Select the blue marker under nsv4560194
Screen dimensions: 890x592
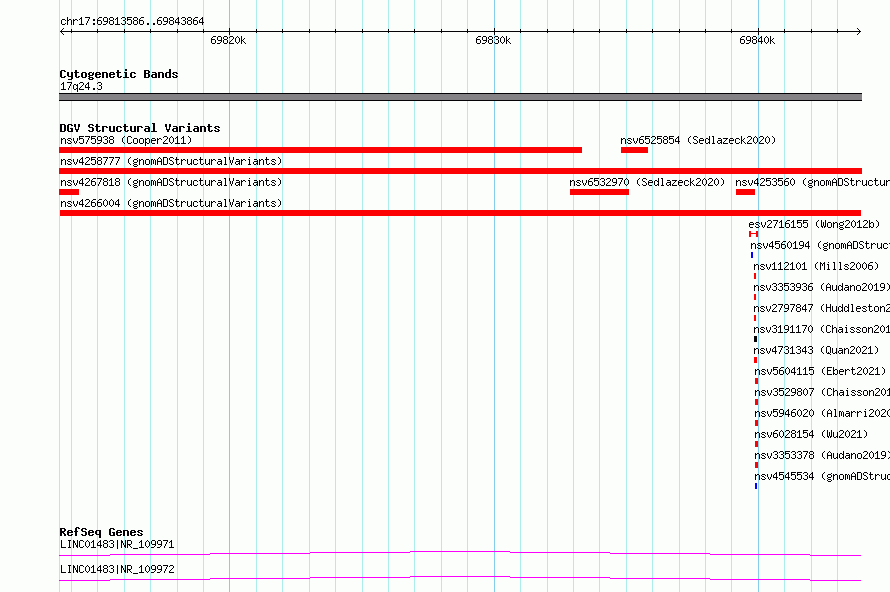point(752,255)
